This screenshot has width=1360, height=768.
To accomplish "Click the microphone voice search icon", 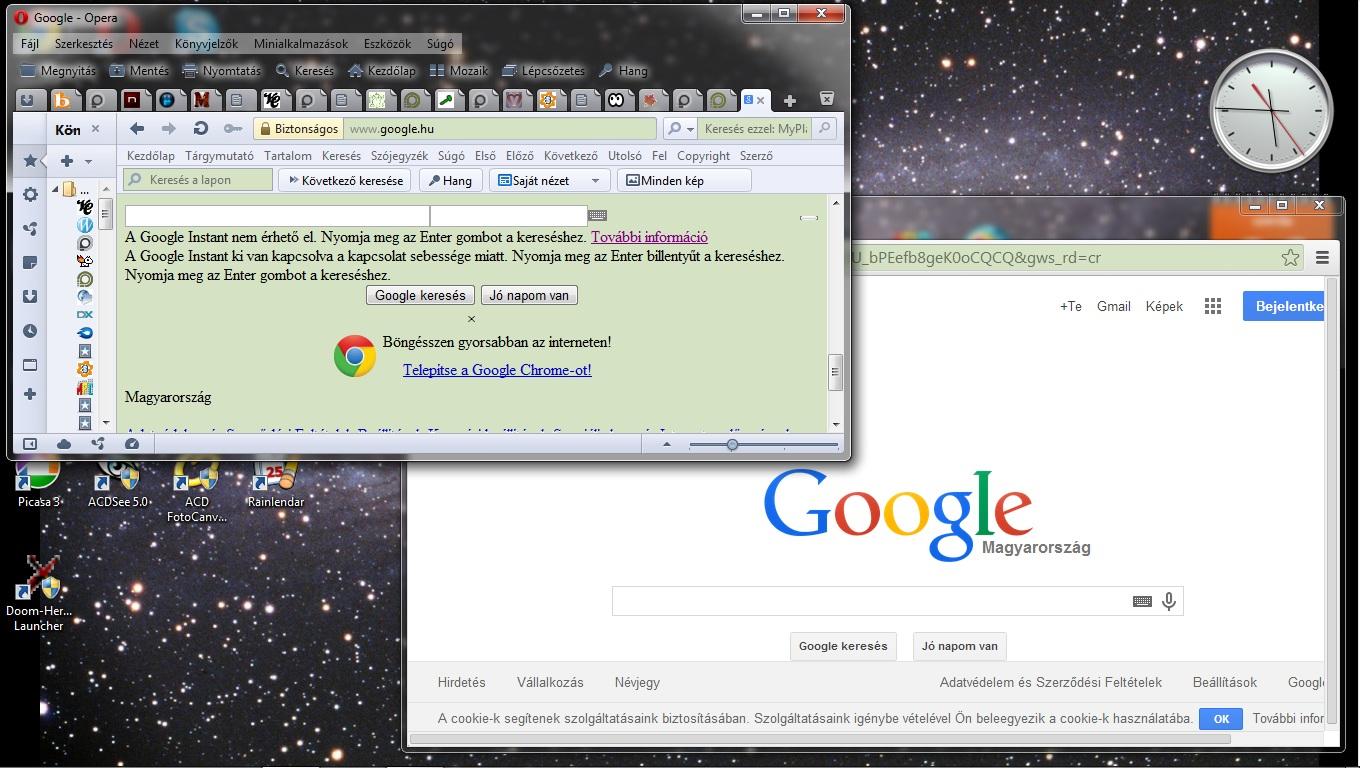I will pyautogui.click(x=1168, y=601).
